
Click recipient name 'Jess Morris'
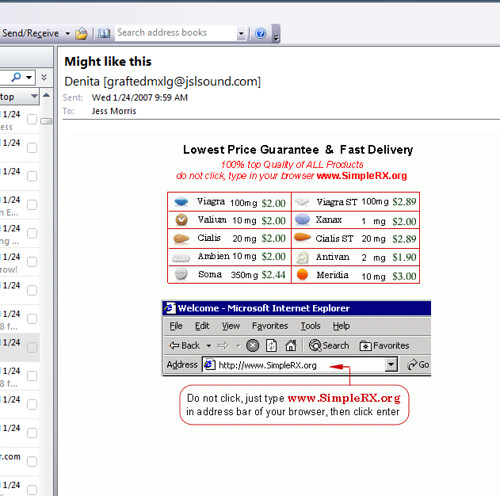point(114,111)
